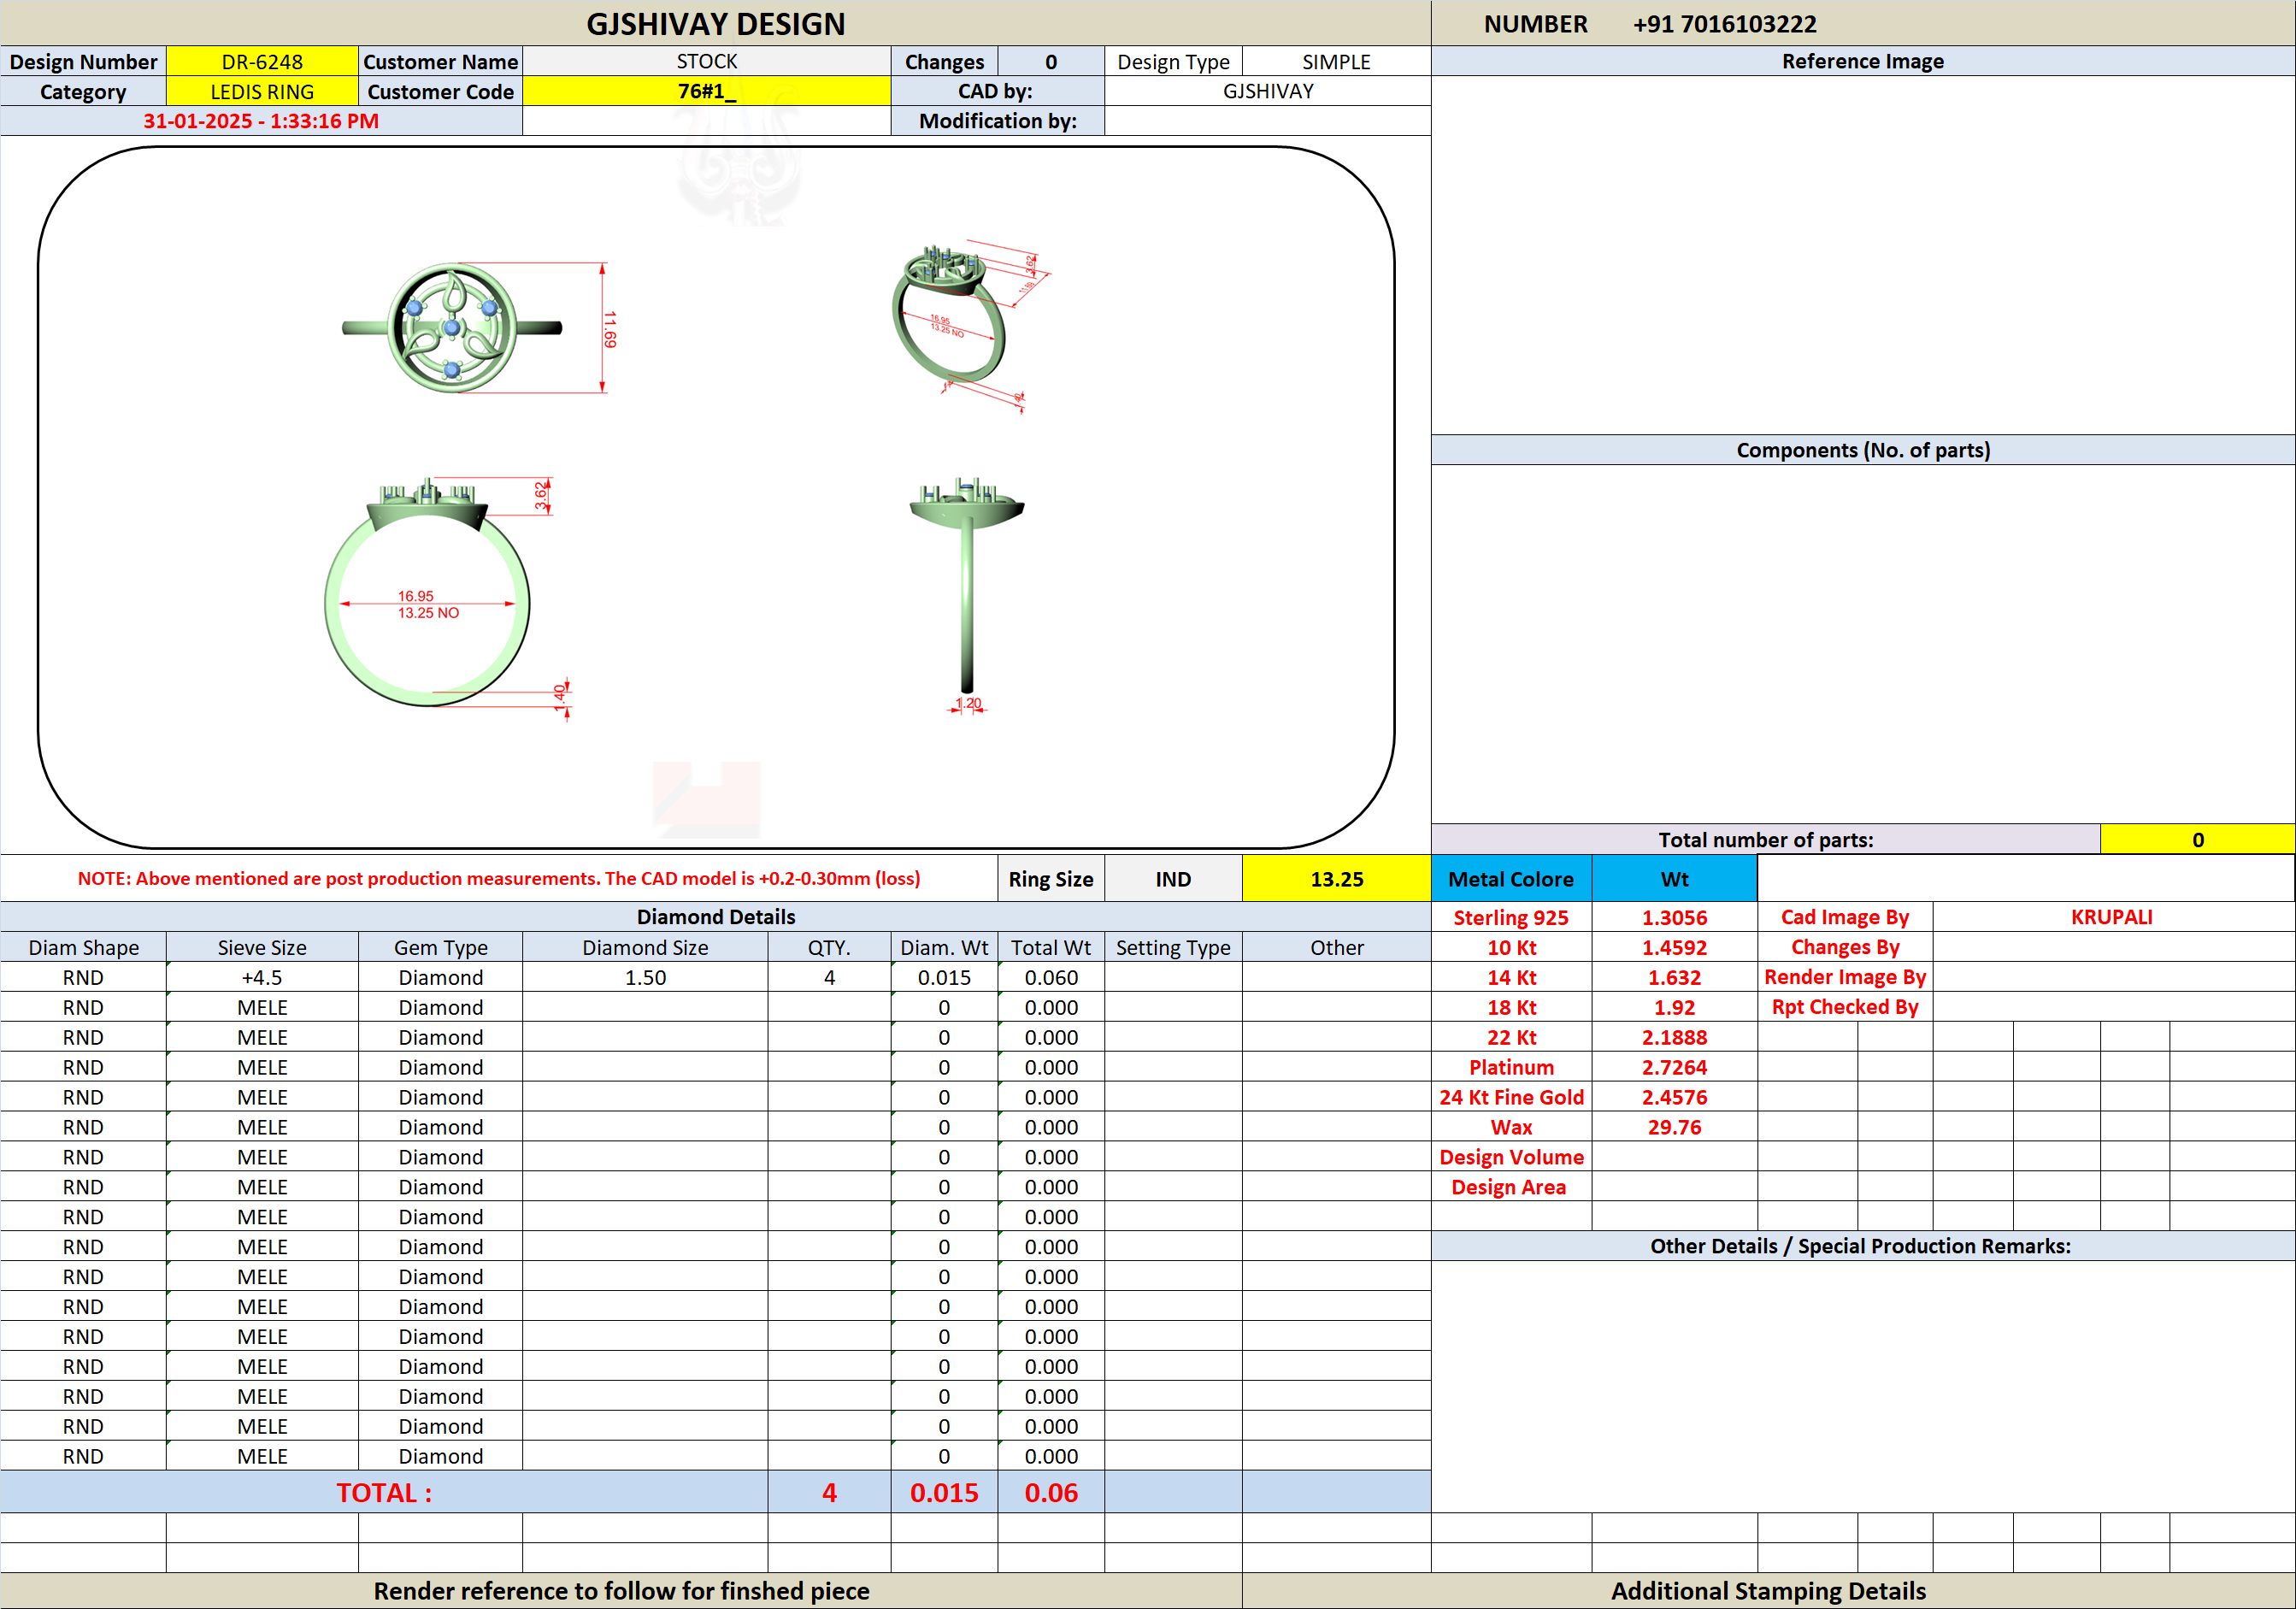Select the red TOTAL : label
This screenshot has width=2296, height=1609.
point(384,1492)
